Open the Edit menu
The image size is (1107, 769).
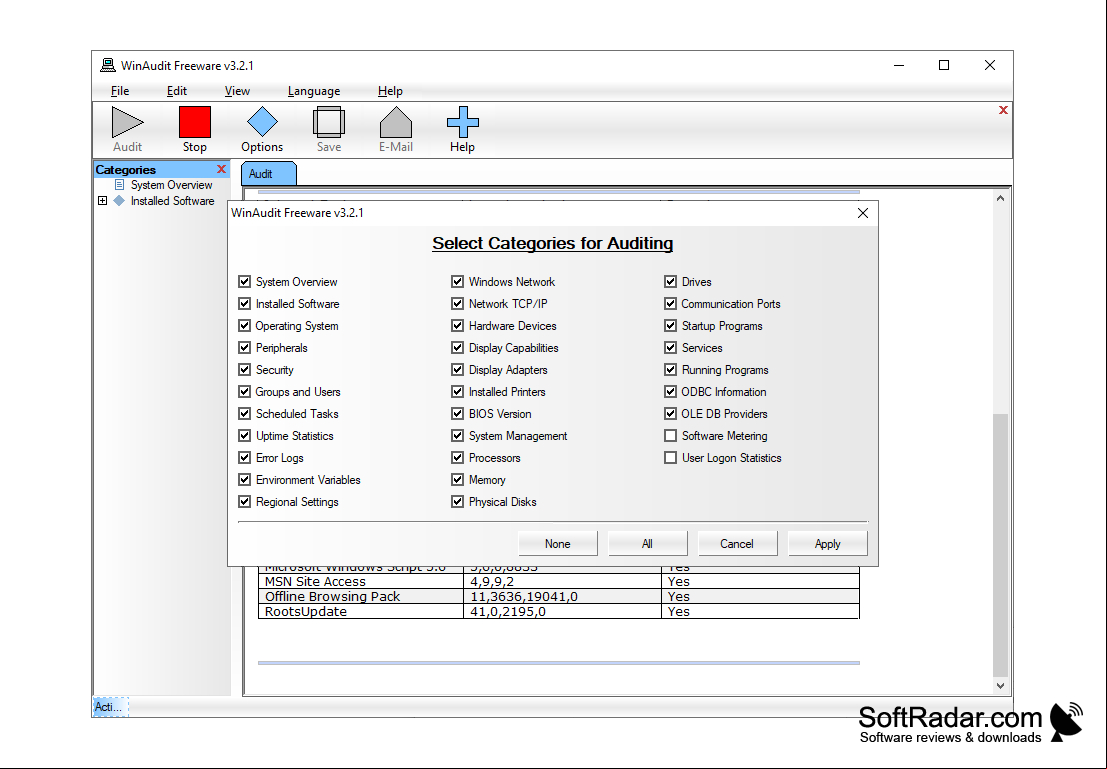(x=176, y=91)
